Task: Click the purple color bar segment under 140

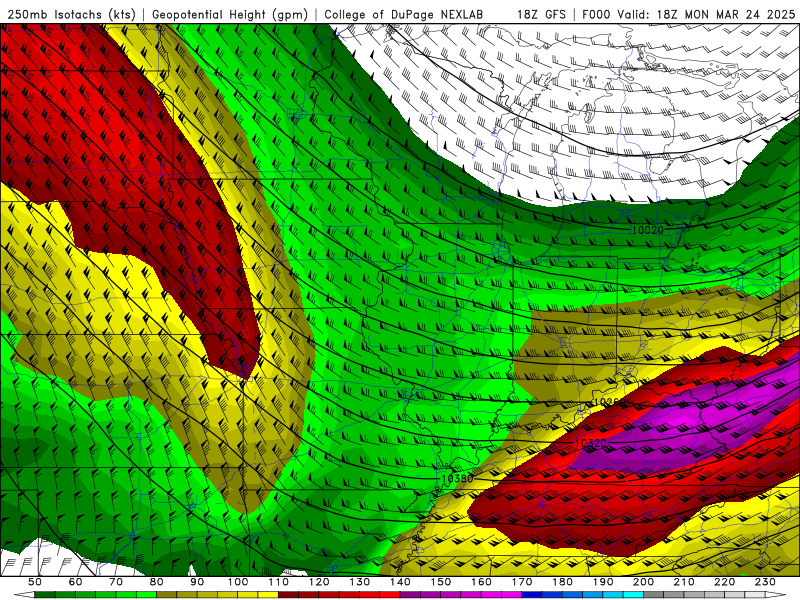Action: (x=410, y=595)
